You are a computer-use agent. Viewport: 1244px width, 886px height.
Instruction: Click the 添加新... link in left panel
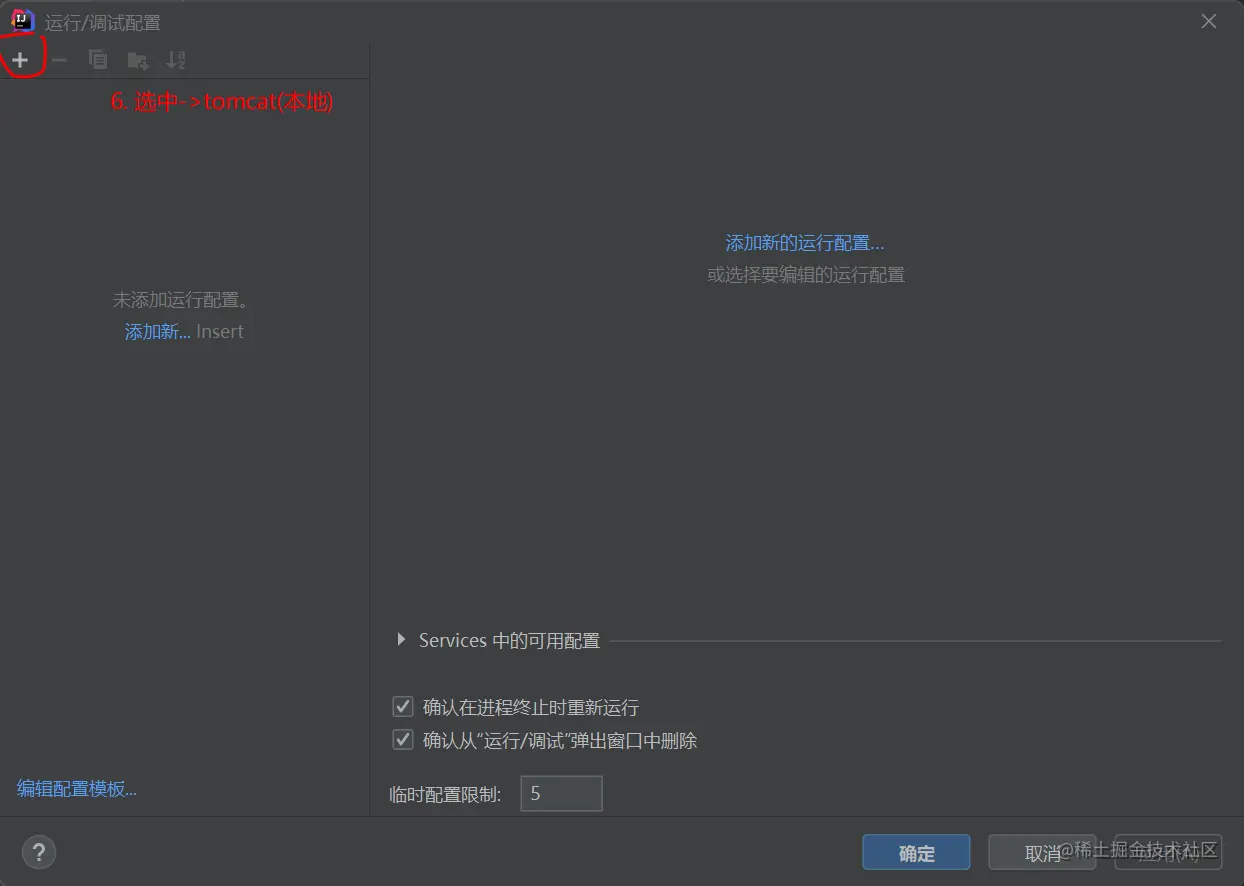click(156, 331)
